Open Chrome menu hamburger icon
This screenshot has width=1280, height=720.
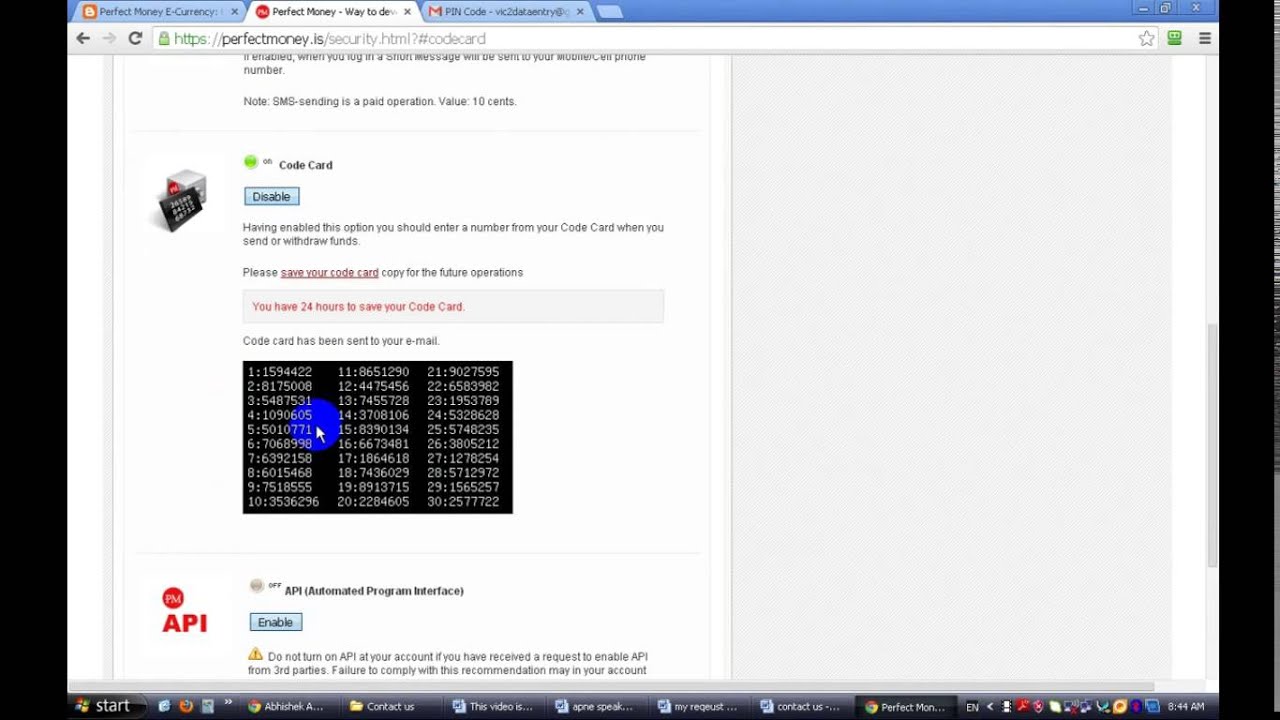[1205, 38]
